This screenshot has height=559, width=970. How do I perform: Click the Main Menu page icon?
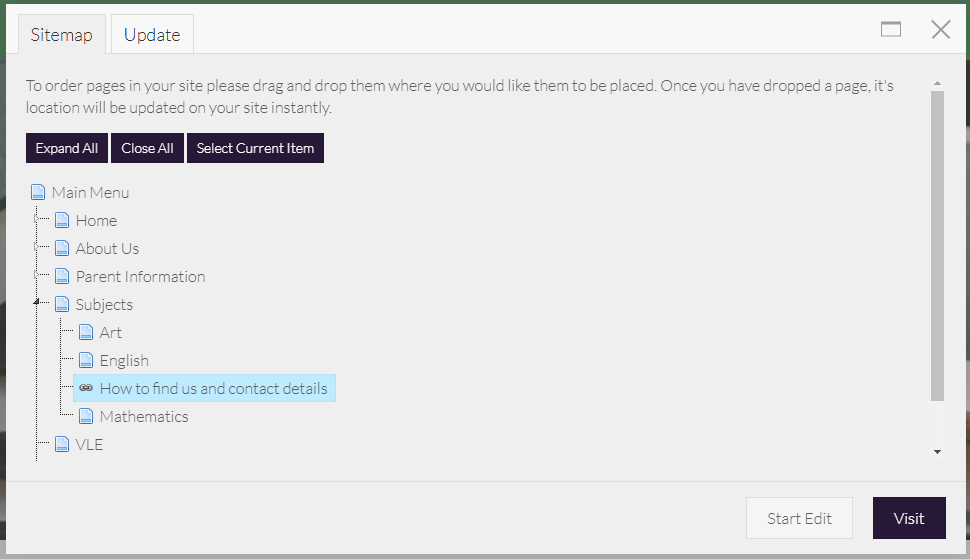[x=38, y=192]
